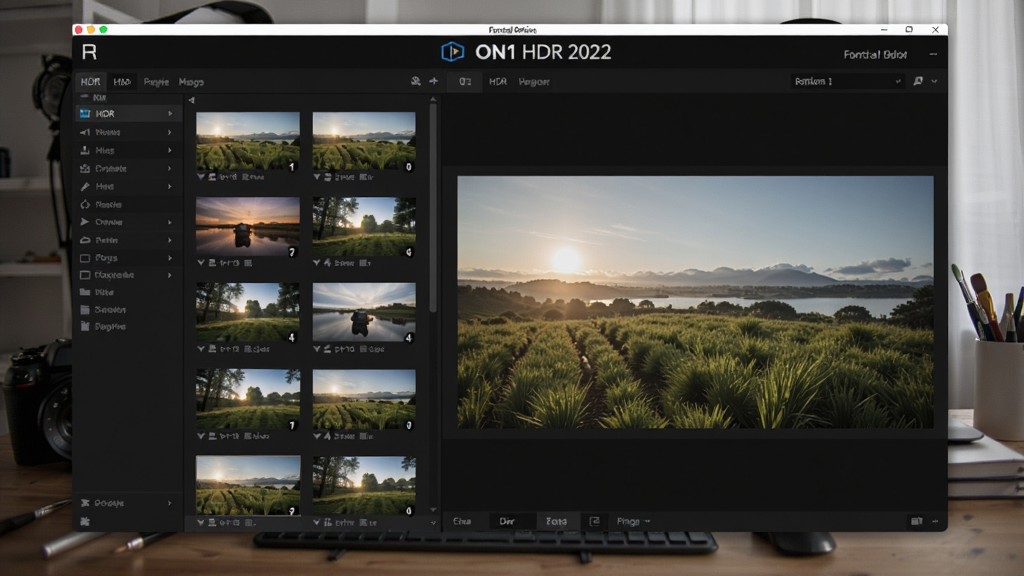Expand the megaphone row chevron
The image size is (1024, 576).
click(170, 132)
